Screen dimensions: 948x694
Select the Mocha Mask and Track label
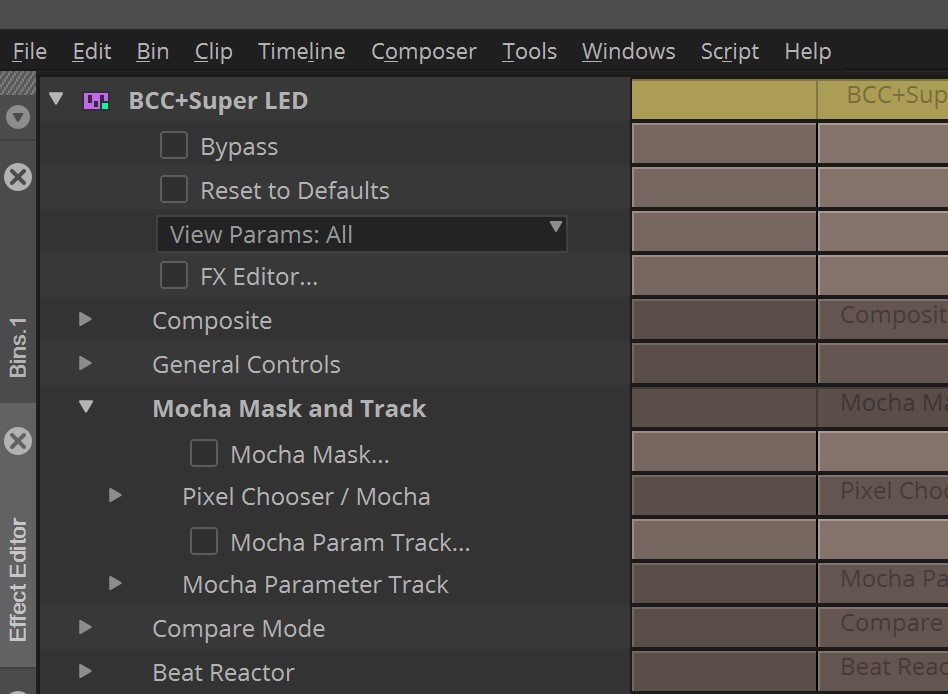pyautogui.click(x=289, y=409)
